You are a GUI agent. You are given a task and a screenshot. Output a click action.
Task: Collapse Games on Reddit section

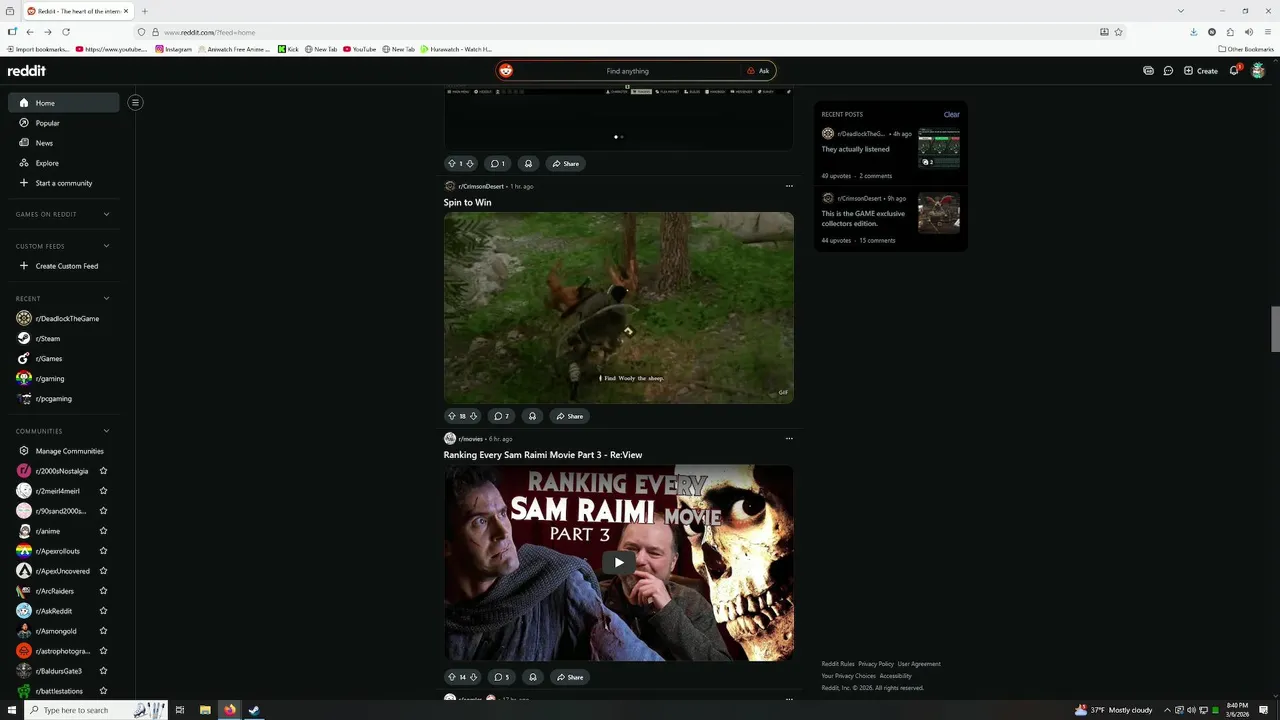[106, 214]
